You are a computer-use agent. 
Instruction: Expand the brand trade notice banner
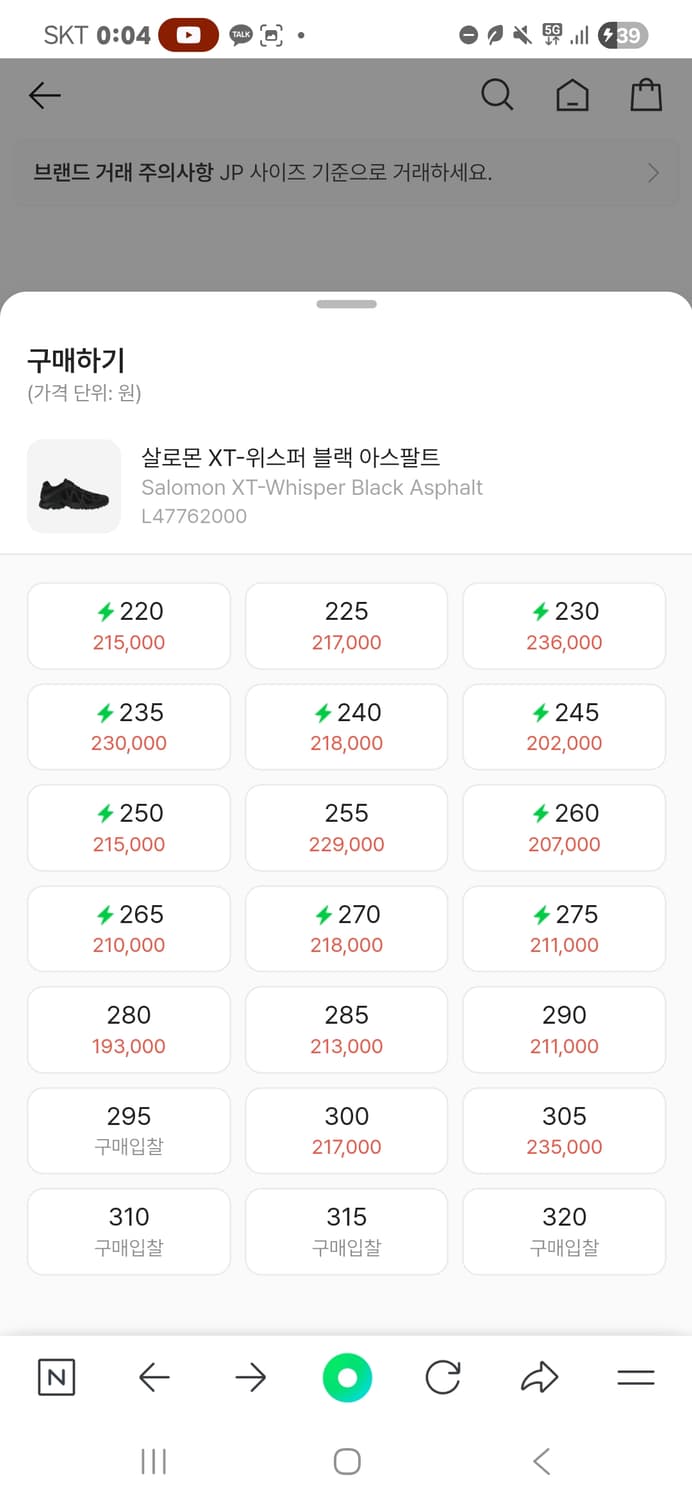pyautogui.click(x=346, y=172)
